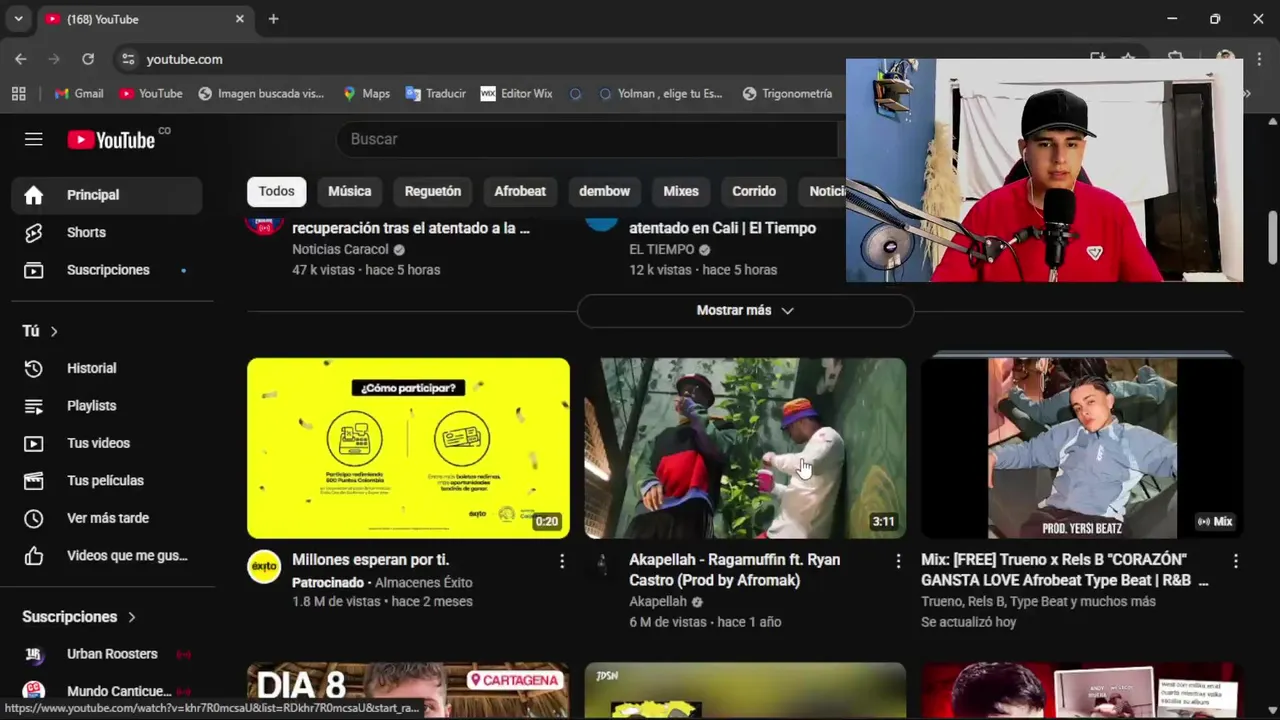Open options menu for Trueno x Rels B mix
This screenshot has height=720, width=1280.
coord(1236,561)
